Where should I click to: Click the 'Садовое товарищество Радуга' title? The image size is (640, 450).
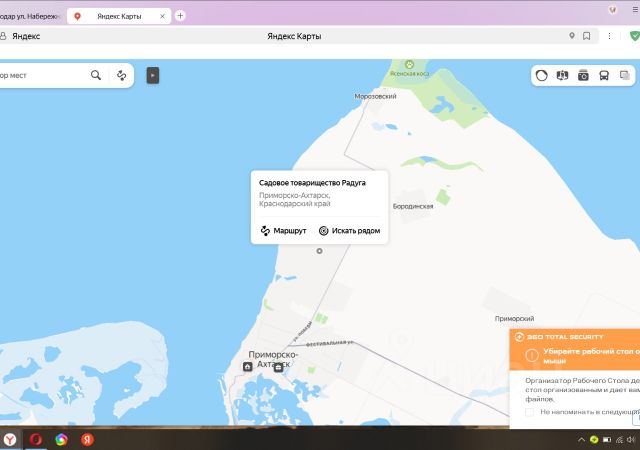tap(312, 183)
